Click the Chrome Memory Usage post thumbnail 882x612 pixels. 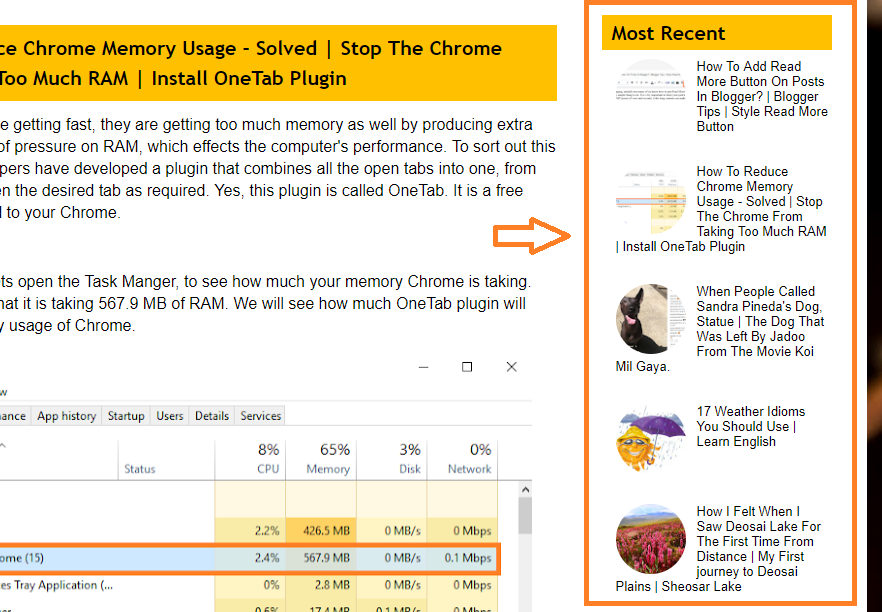[651, 199]
